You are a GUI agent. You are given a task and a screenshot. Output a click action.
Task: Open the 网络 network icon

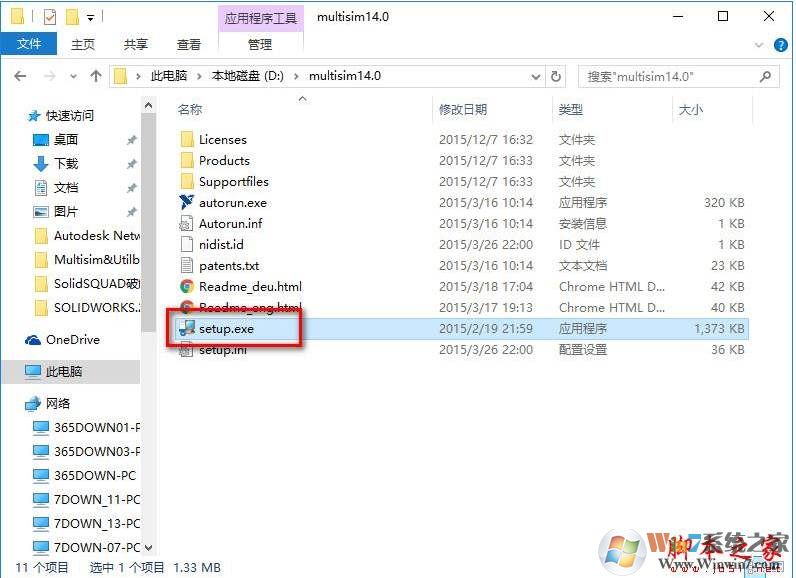pyautogui.click(x=33, y=403)
